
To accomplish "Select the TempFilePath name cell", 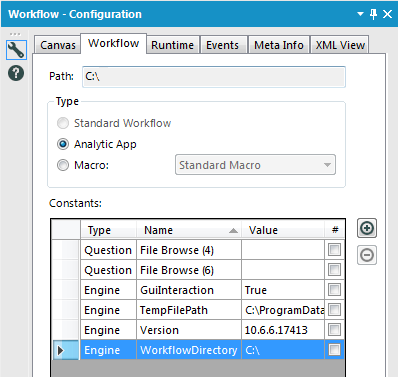I will coord(189,310).
